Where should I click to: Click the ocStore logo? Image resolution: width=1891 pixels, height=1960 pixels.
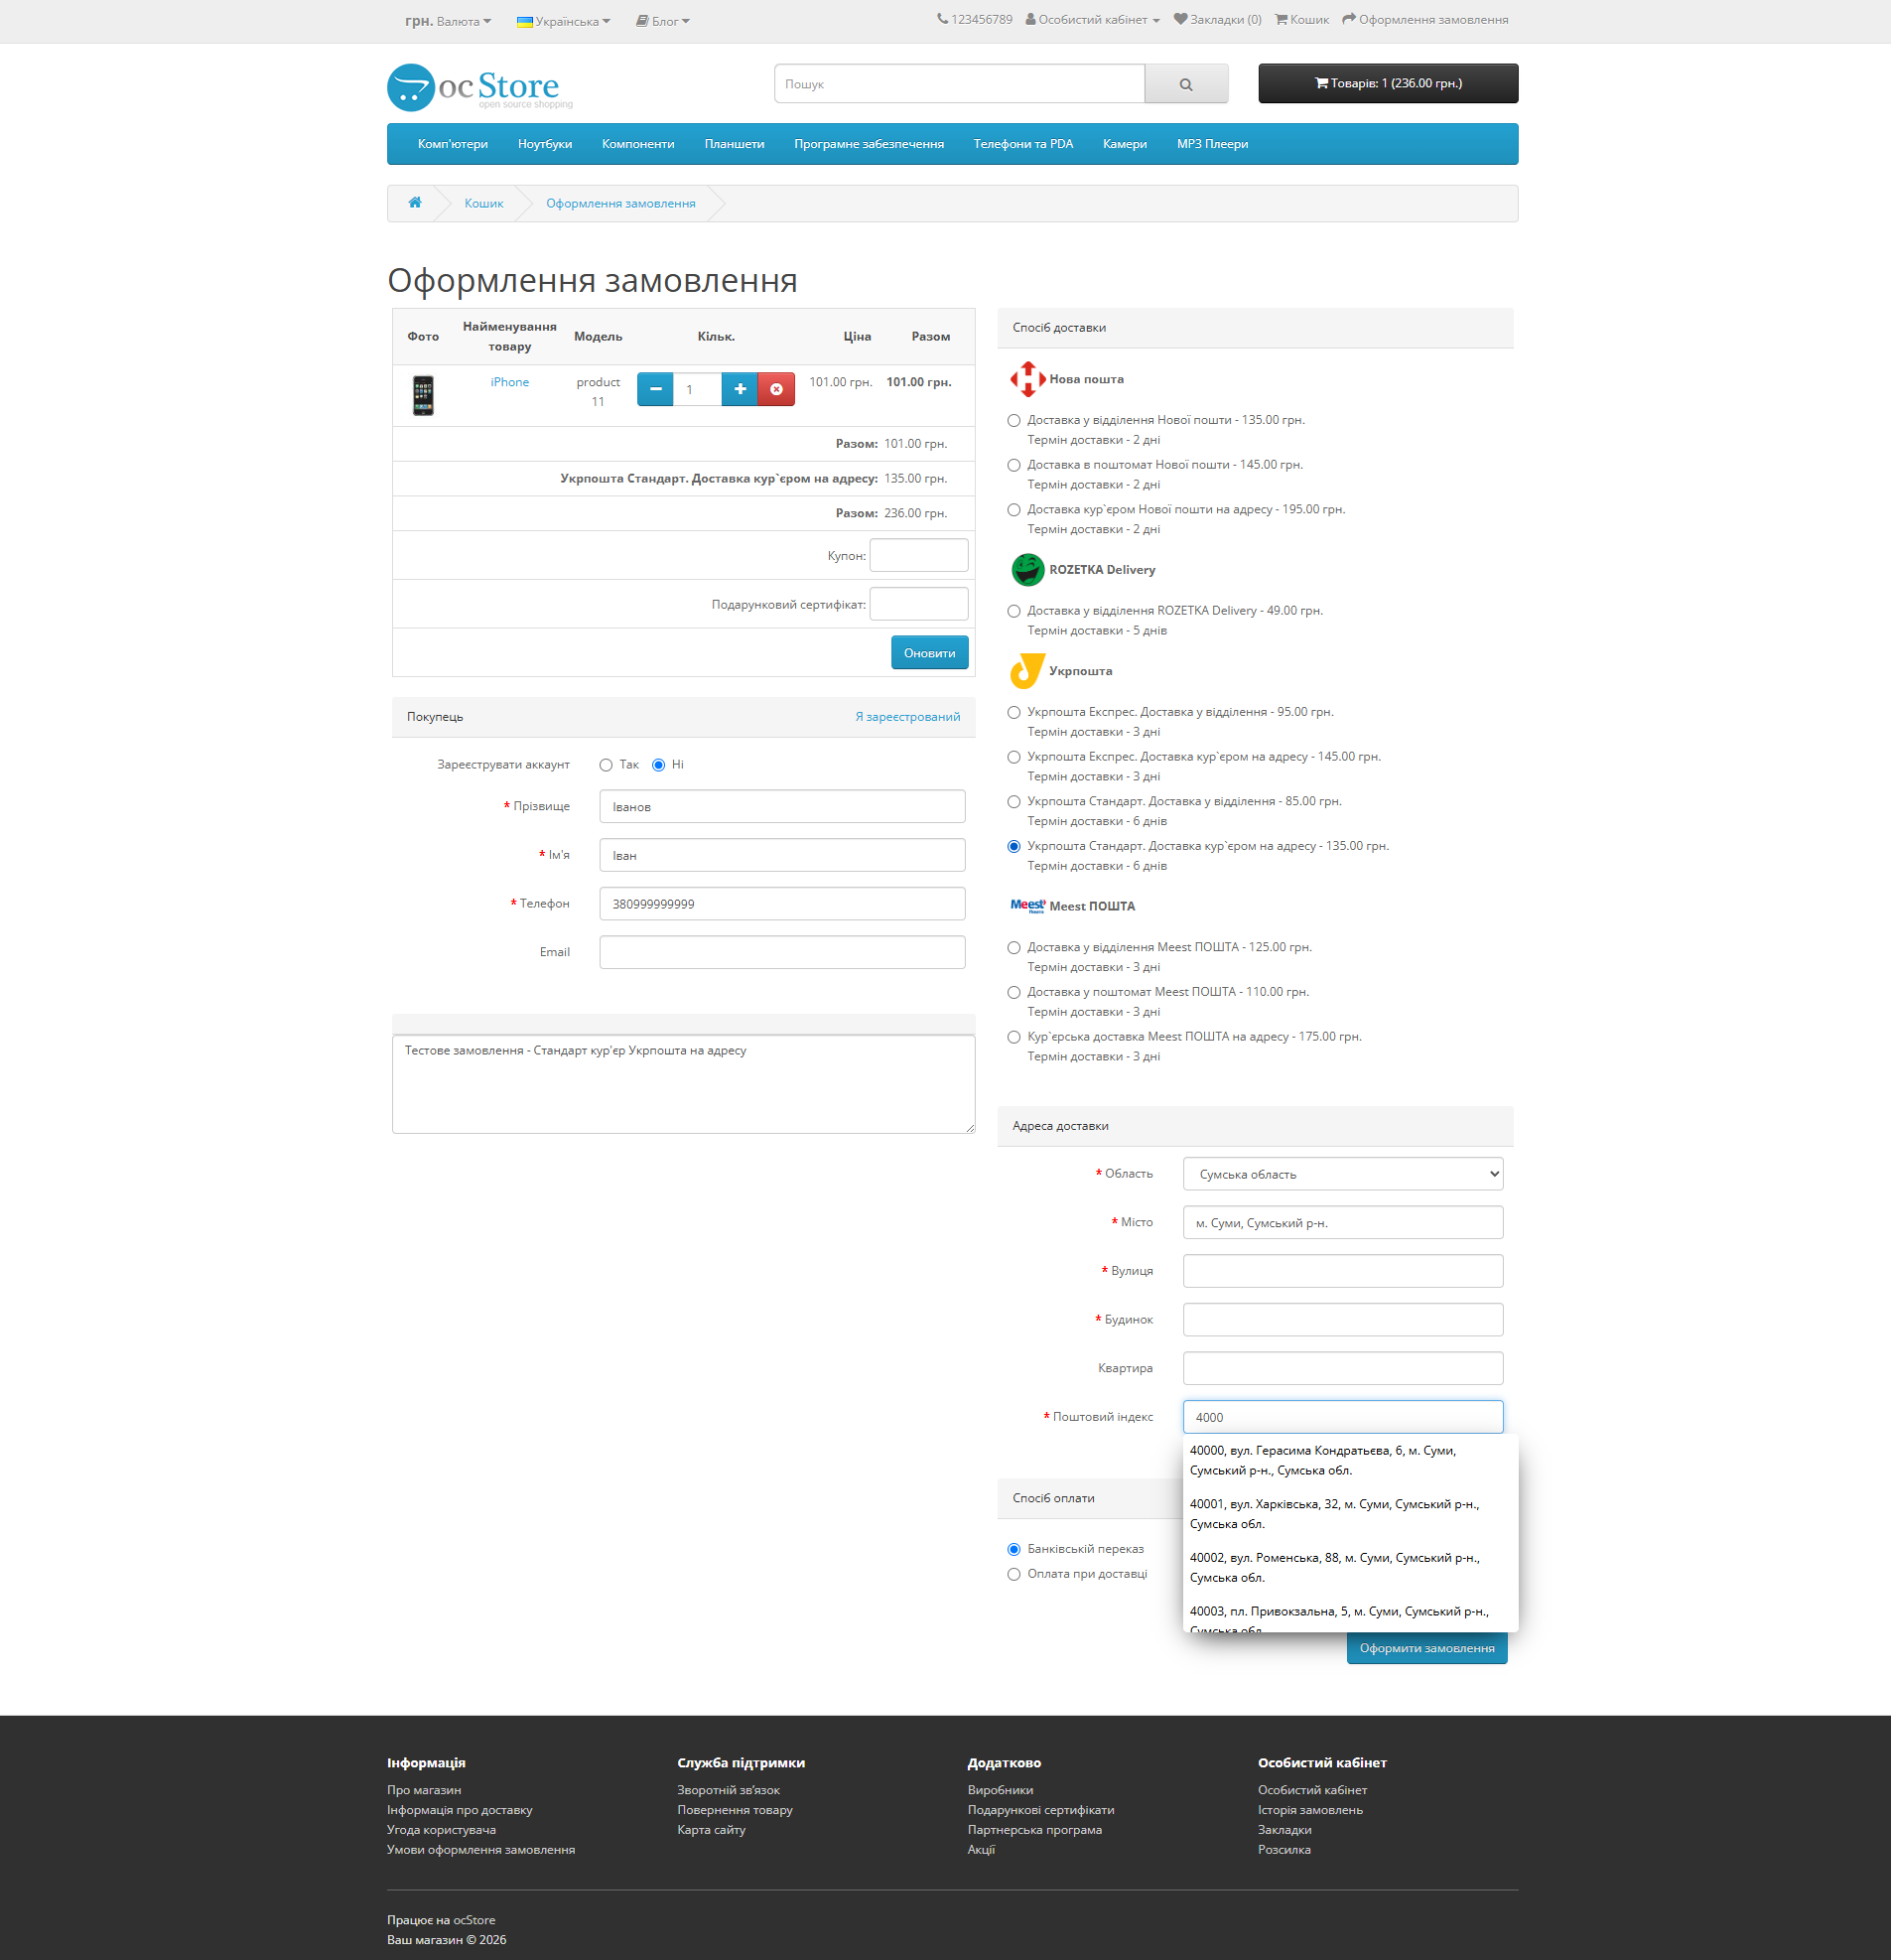click(x=480, y=88)
